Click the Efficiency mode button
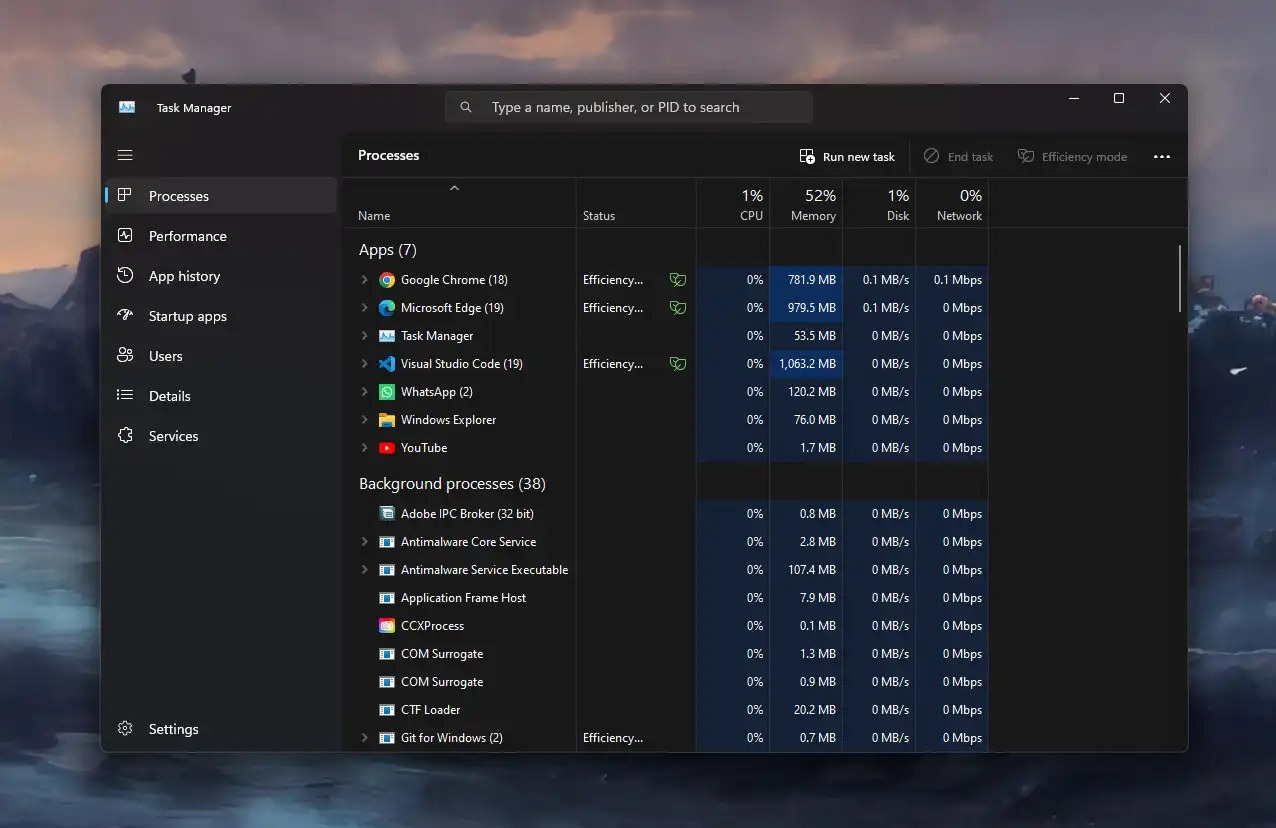This screenshot has width=1276, height=828. [x=1072, y=157]
